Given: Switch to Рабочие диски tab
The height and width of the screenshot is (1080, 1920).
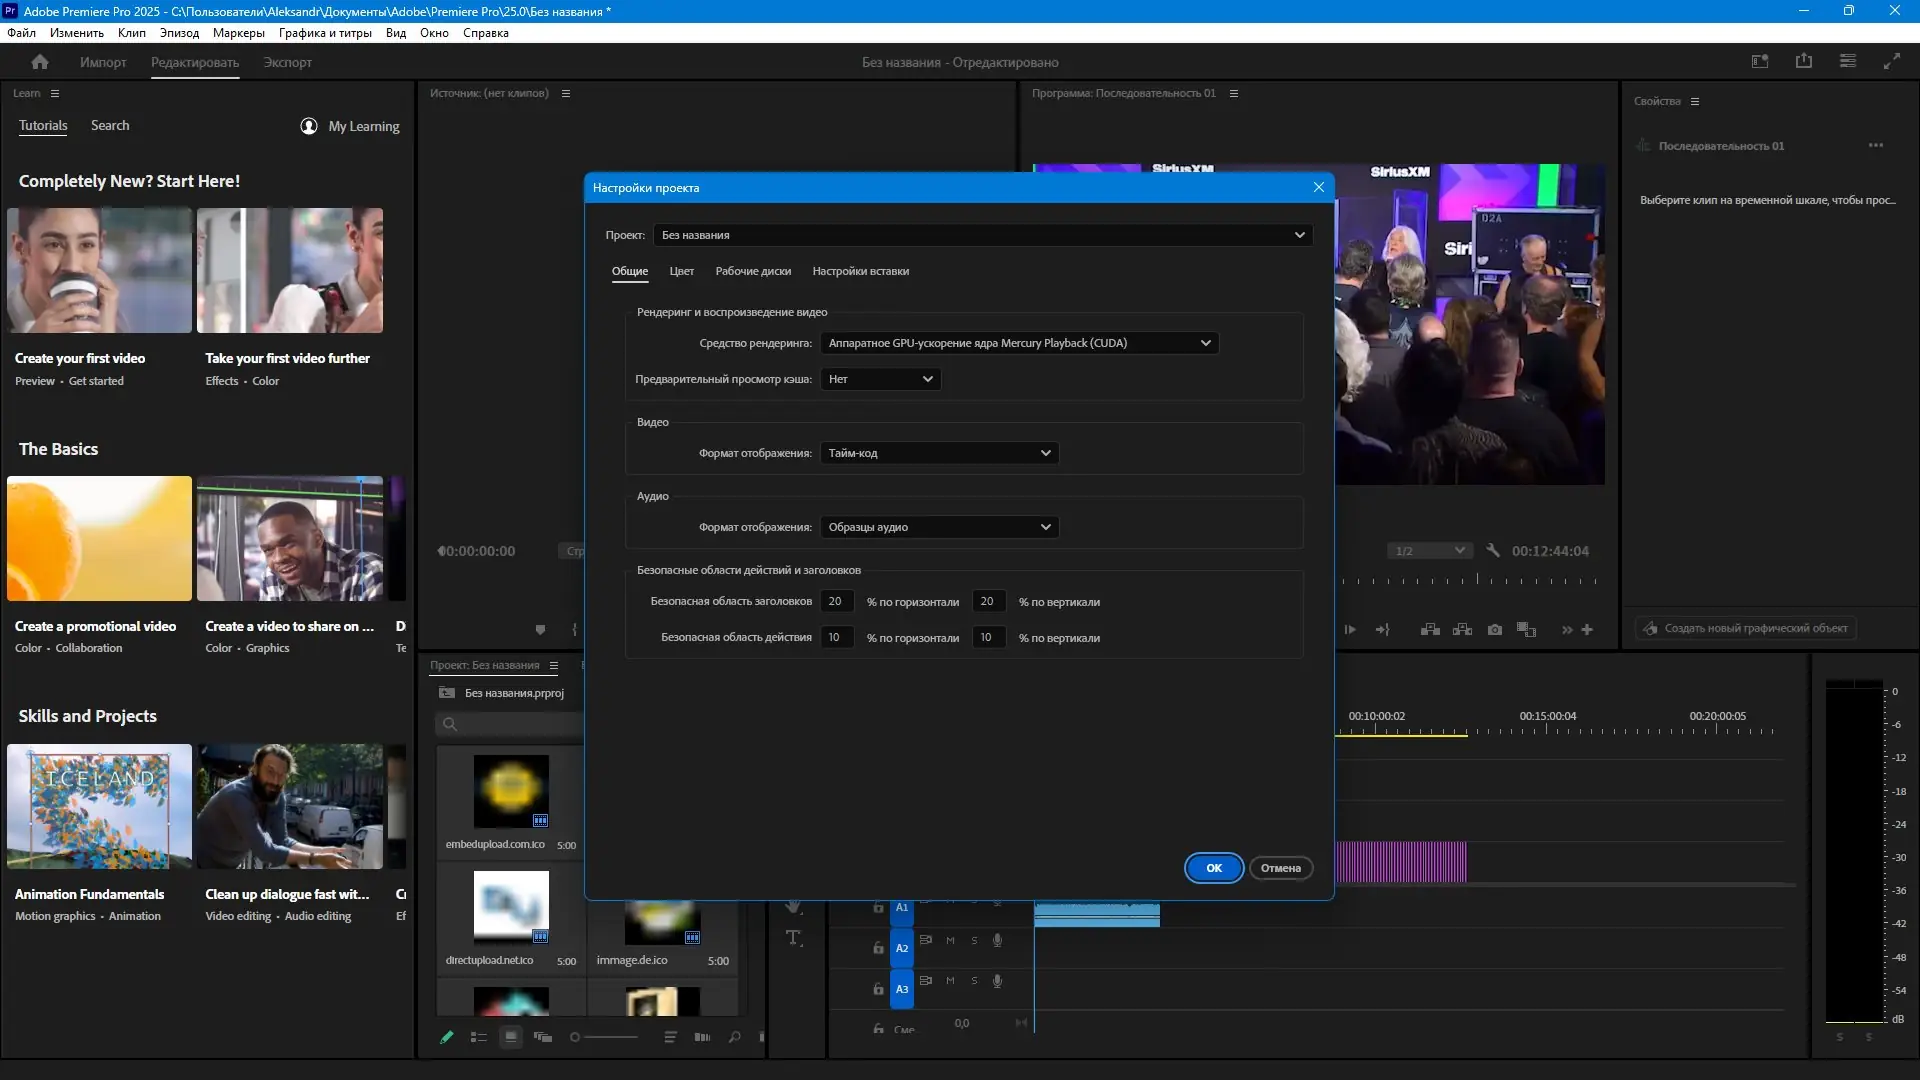Looking at the screenshot, I should 753,271.
